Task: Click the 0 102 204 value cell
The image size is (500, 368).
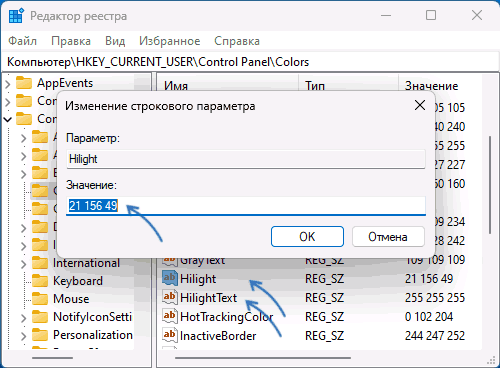Action: click(x=429, y=317)
